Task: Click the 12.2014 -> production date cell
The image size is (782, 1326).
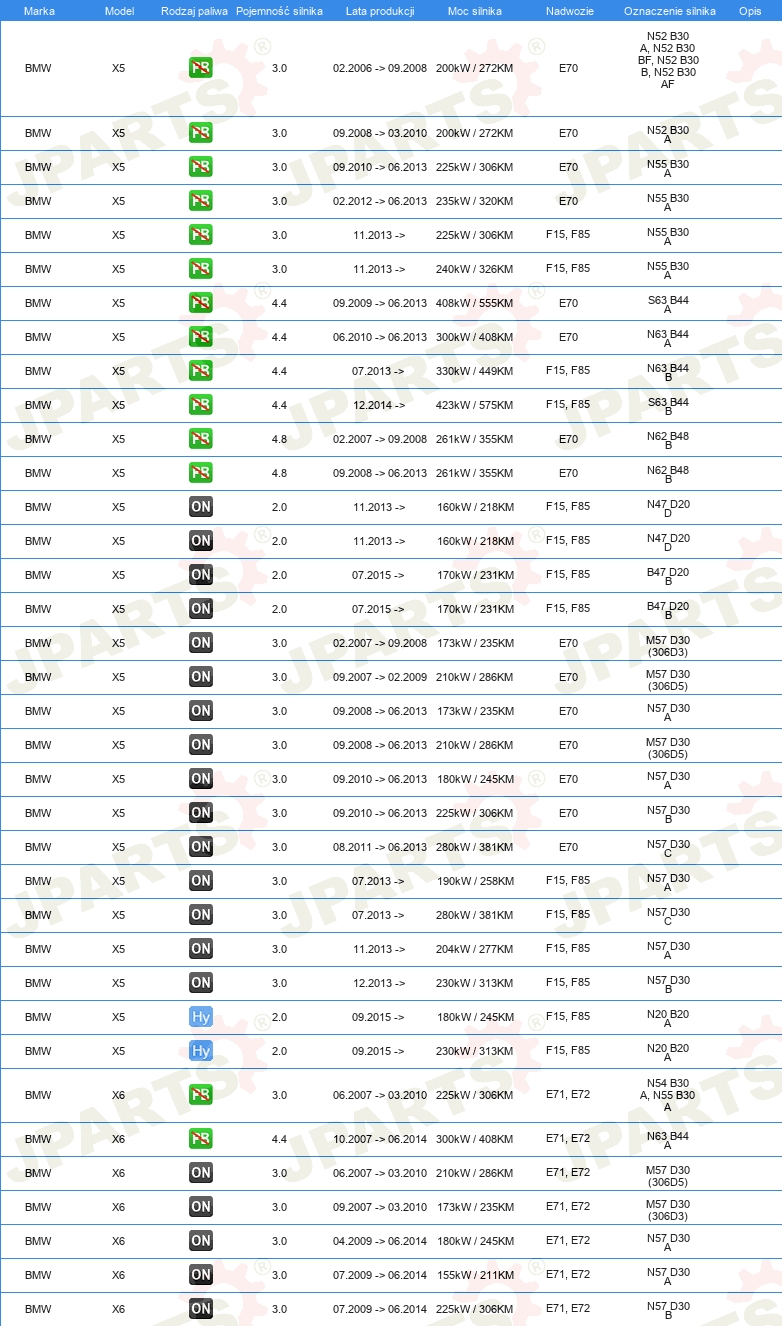Action: click(379, 405)
